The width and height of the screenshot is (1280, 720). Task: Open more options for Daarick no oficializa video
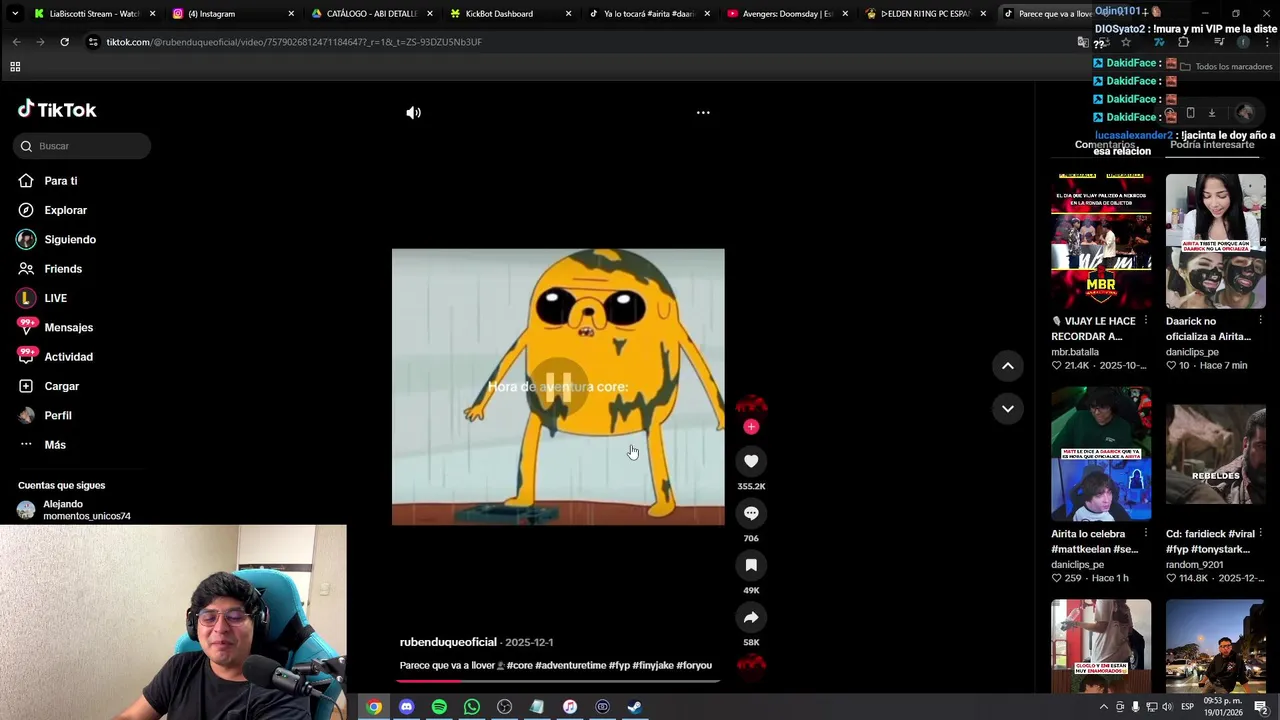[x=1260, y=321]
